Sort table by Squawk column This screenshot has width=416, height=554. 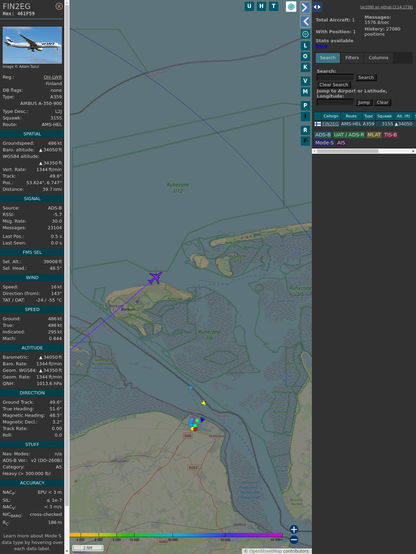pos(384,116)
